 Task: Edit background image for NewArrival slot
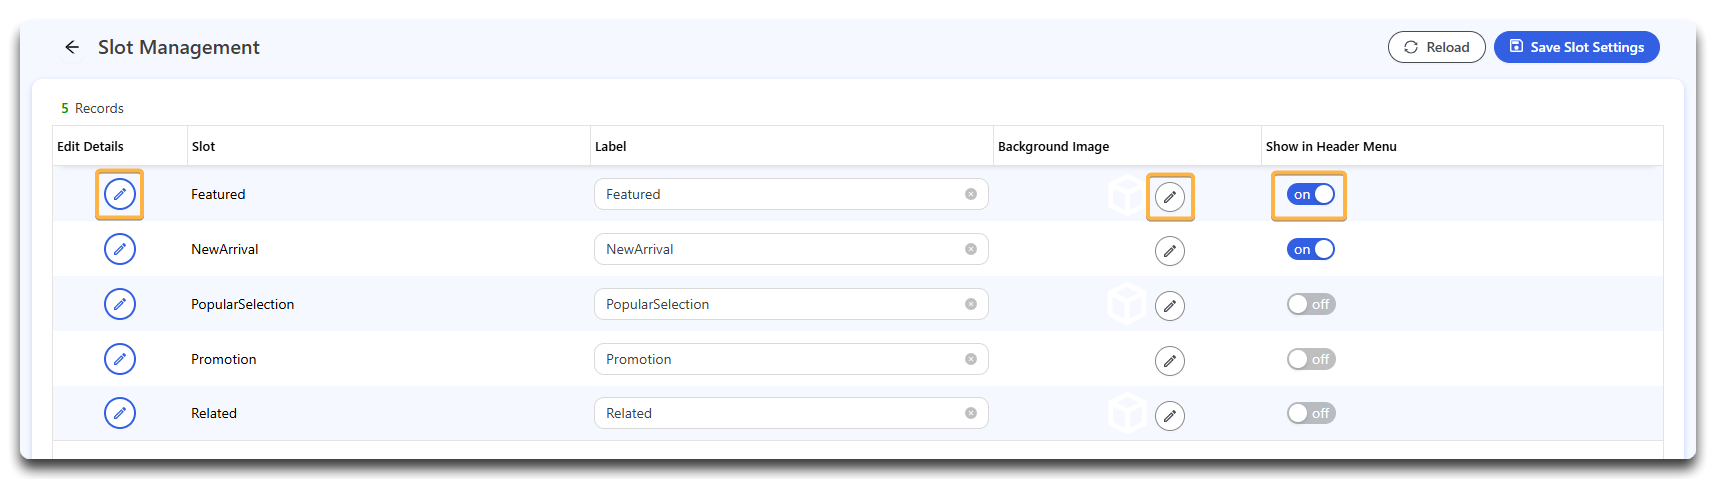[1170, 251]
